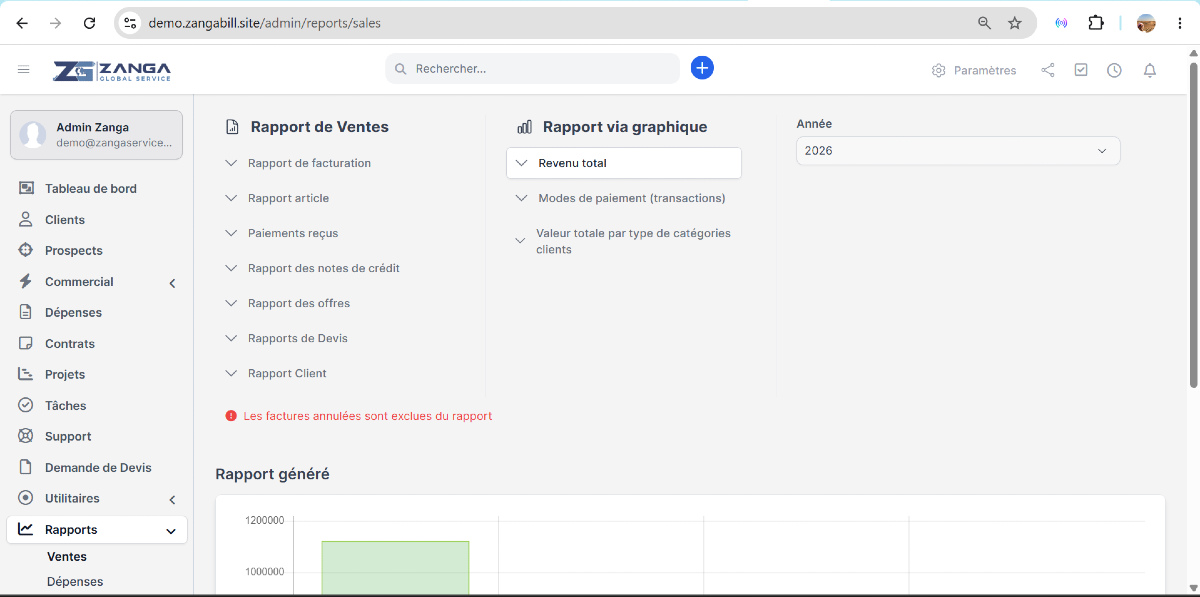Image resolution: width=1200 pixels, height=597 pixels.
Task: Open the browser extensions puzzle icon
Action: (1096, 22)
